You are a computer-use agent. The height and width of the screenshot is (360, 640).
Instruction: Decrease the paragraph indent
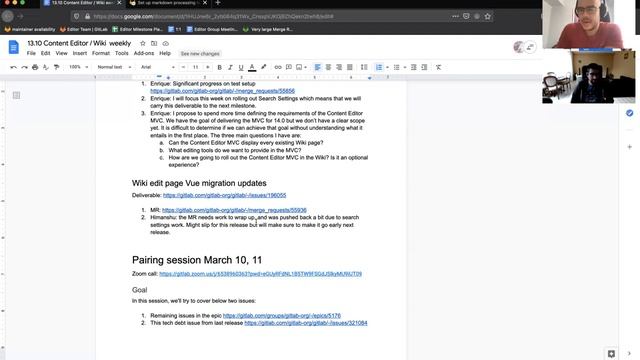pyautogui.click(x=413, y=67)
